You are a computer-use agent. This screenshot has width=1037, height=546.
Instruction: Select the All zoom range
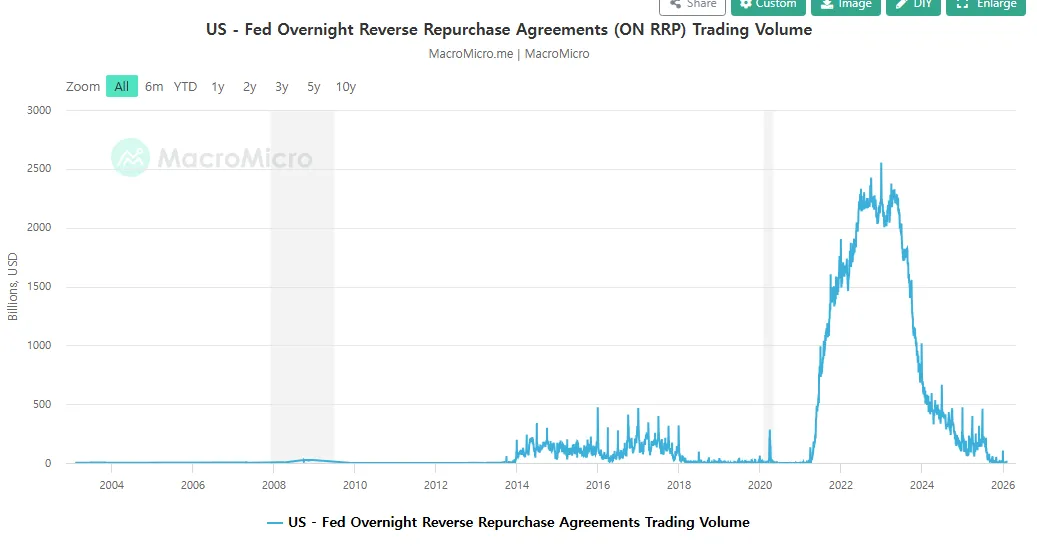click(x=121, y=87)
